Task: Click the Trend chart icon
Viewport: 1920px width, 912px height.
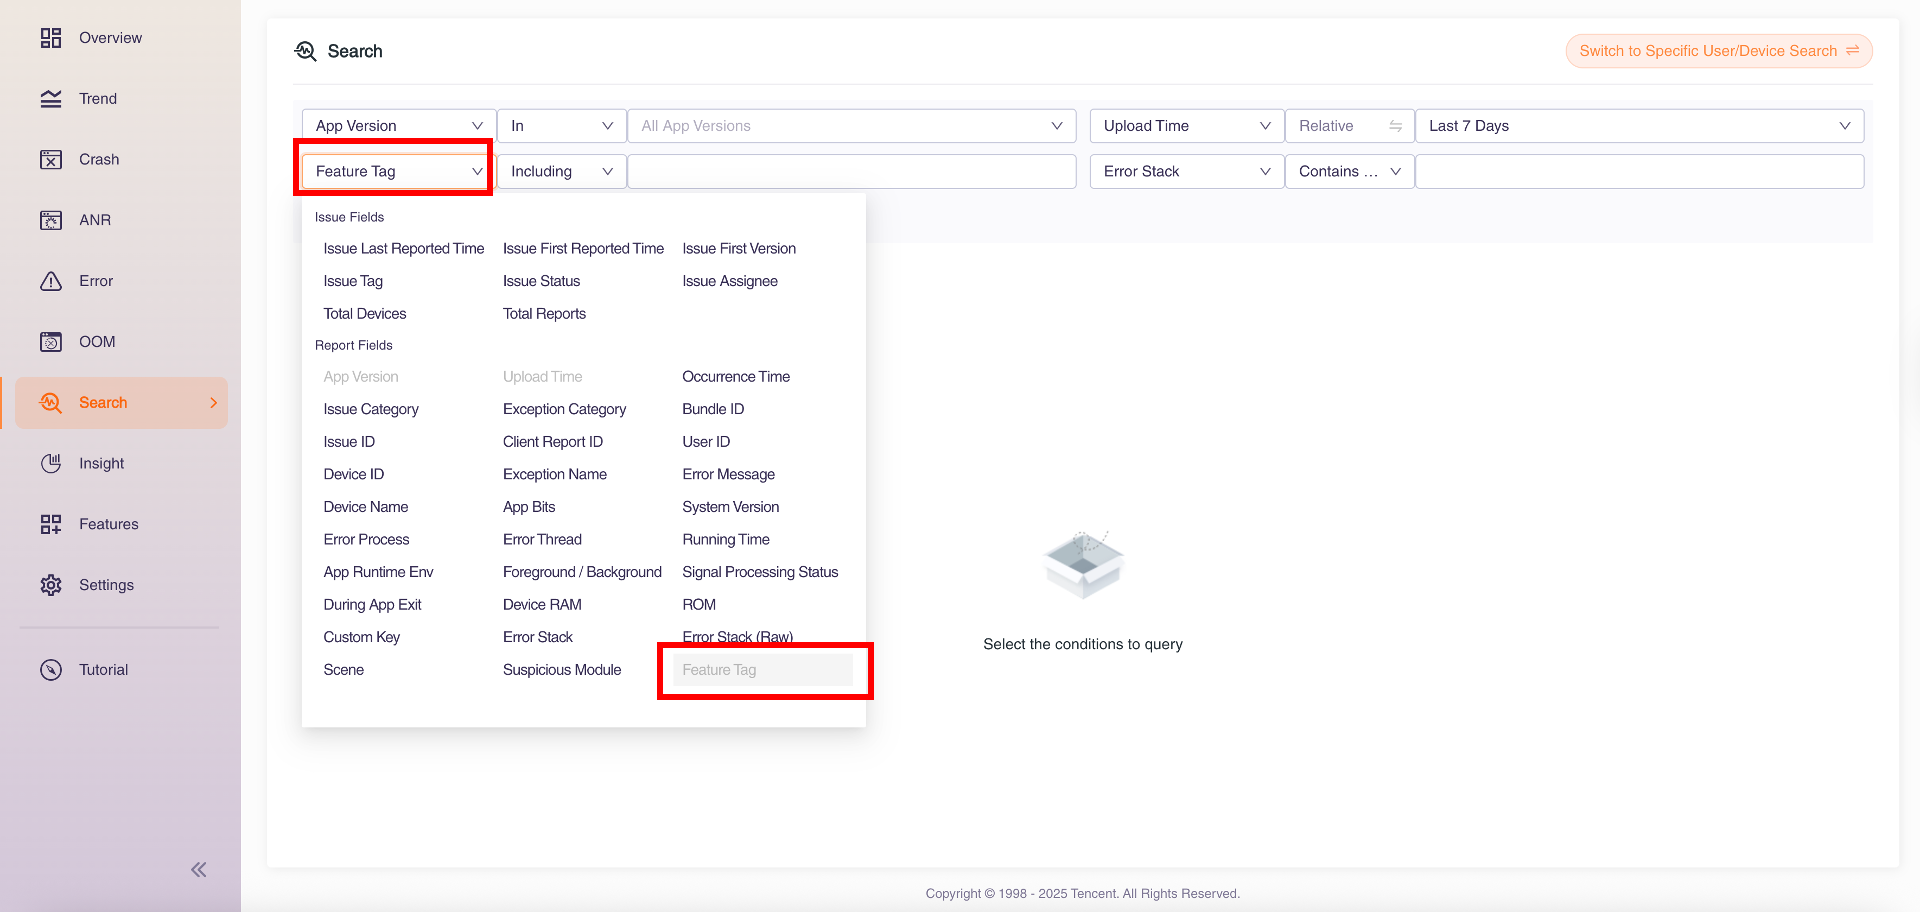Action: click(x=51, y=99)
